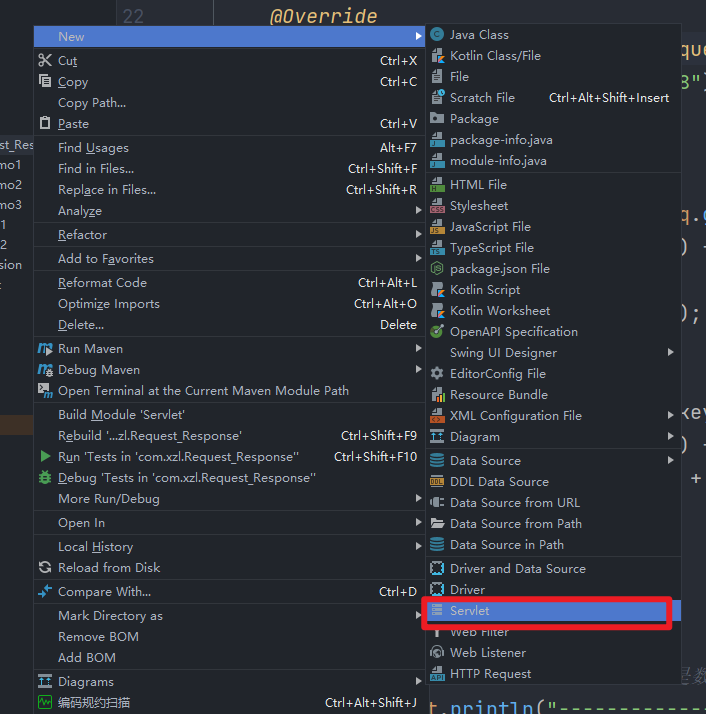Click the Debug Tests bug icon

[45, 478]
